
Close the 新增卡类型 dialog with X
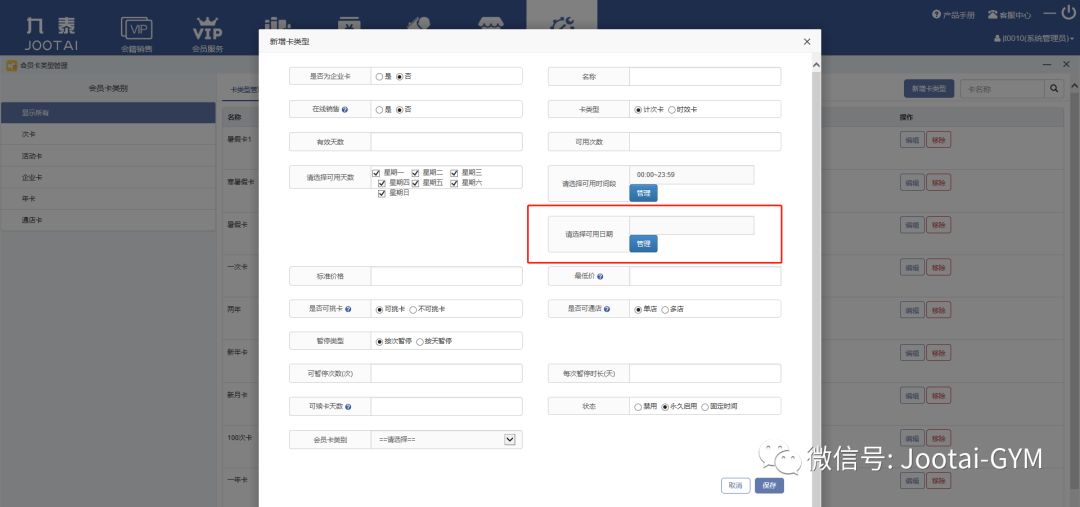[807, 42]
